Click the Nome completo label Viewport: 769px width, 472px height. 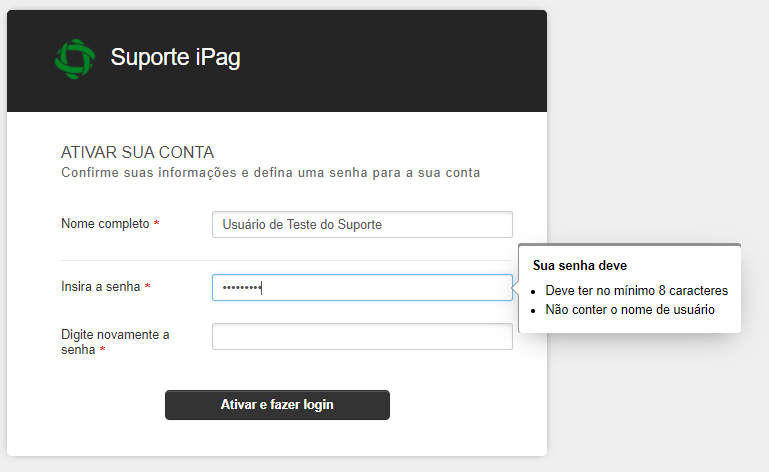105,223
